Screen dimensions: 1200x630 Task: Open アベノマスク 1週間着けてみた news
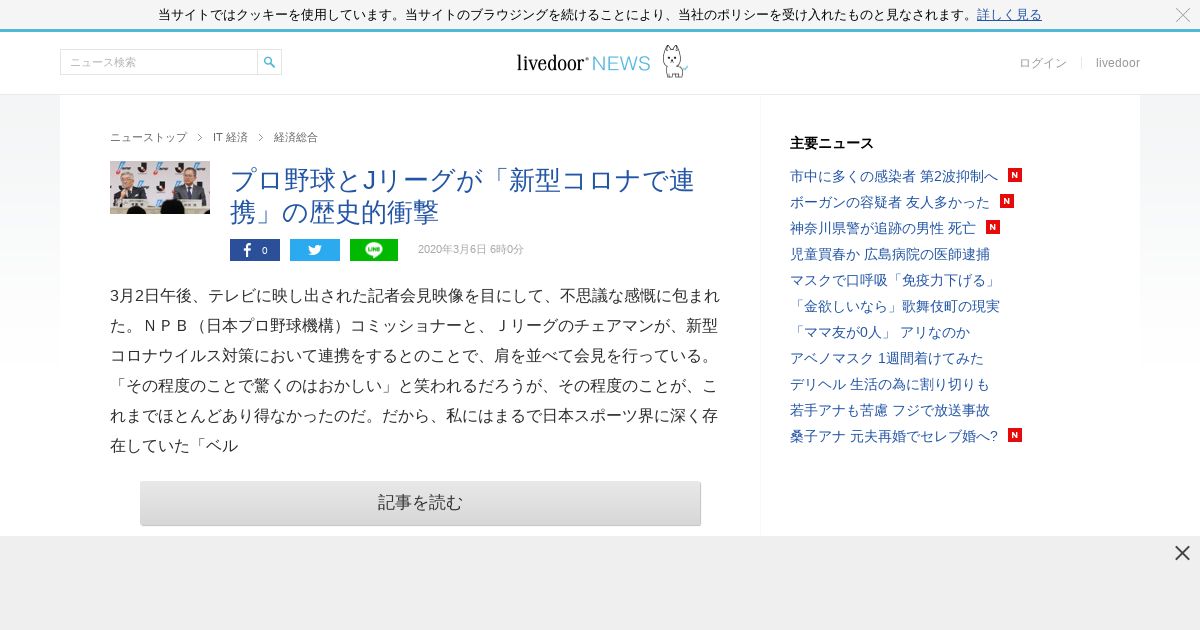(887, 358)
